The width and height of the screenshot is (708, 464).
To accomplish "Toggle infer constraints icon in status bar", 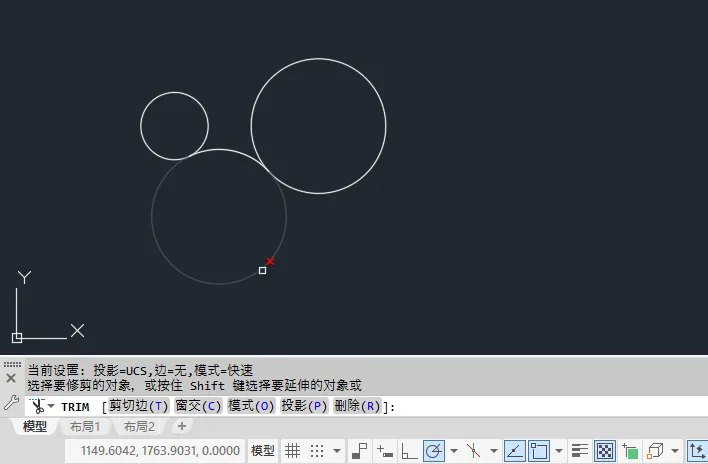I will click(x=359, y=450).
